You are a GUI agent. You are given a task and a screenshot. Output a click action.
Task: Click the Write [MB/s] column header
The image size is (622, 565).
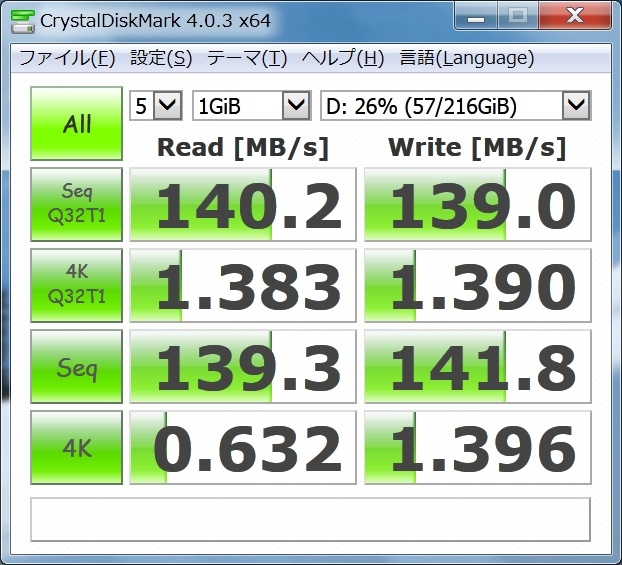click(477, 148)
